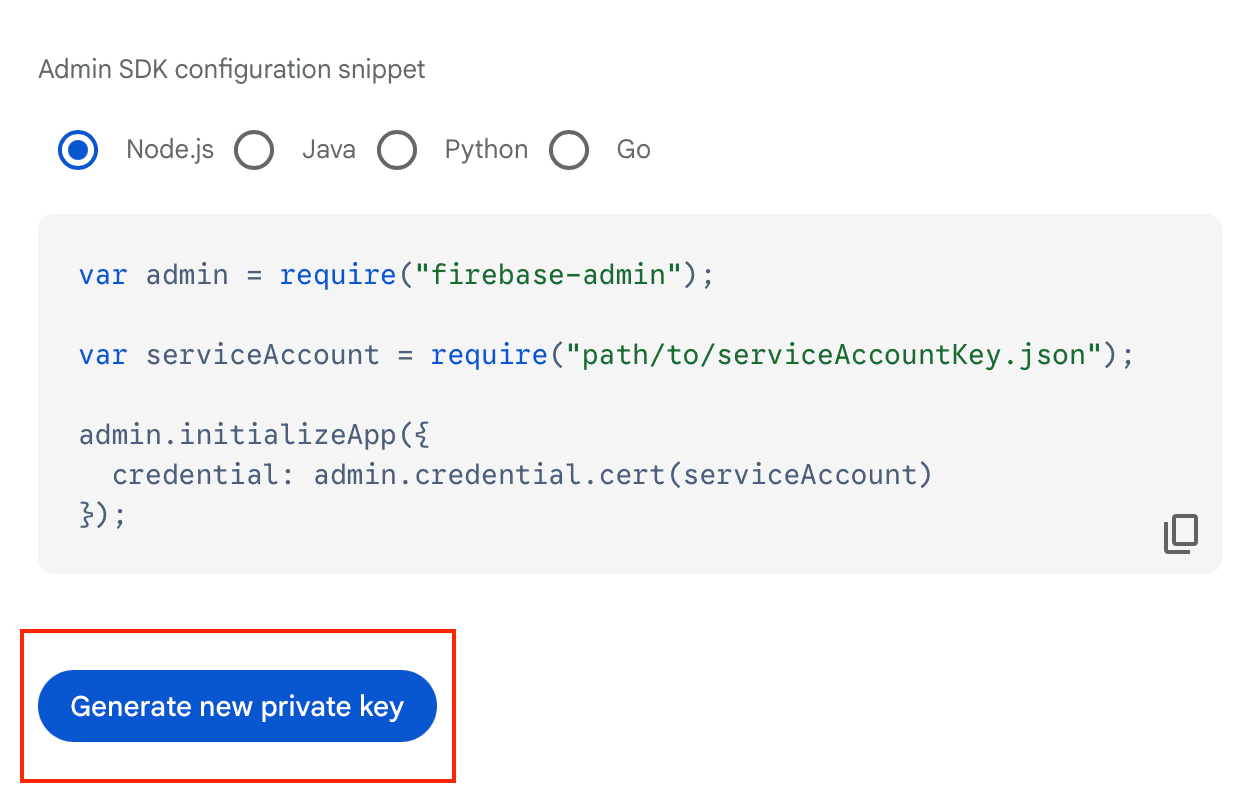This screenshot has width=1248, height=802.
Task: Select the Java radio button
Action: click(254, 150)
